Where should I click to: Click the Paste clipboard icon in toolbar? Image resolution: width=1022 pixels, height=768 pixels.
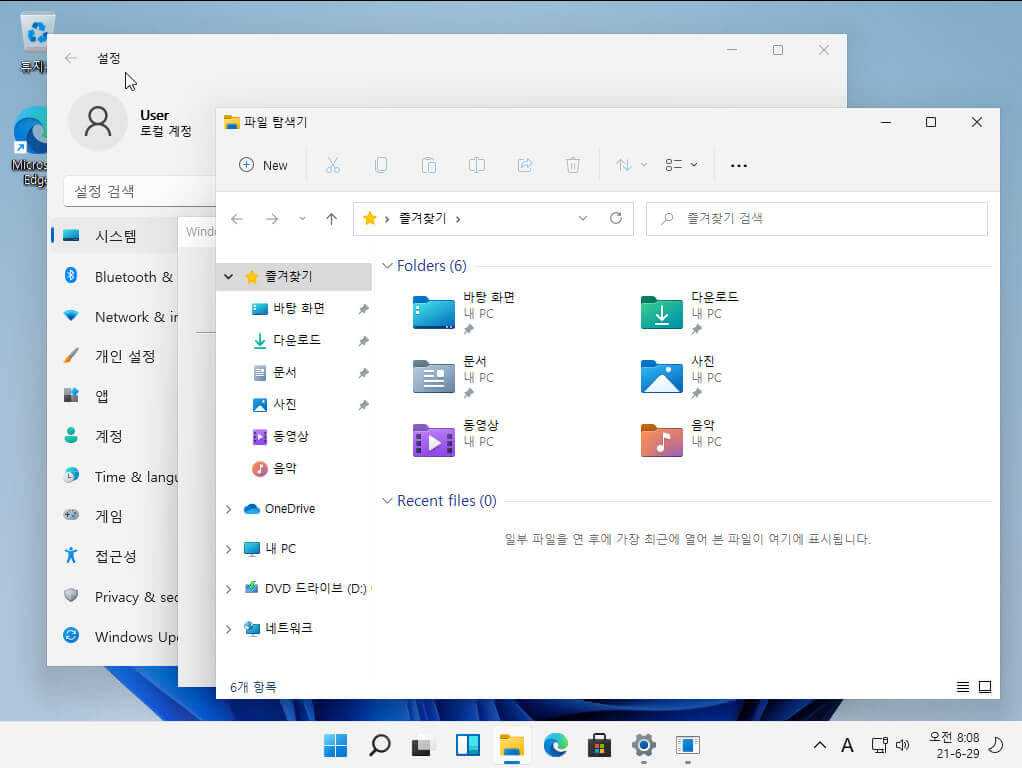tap(429, 166)
